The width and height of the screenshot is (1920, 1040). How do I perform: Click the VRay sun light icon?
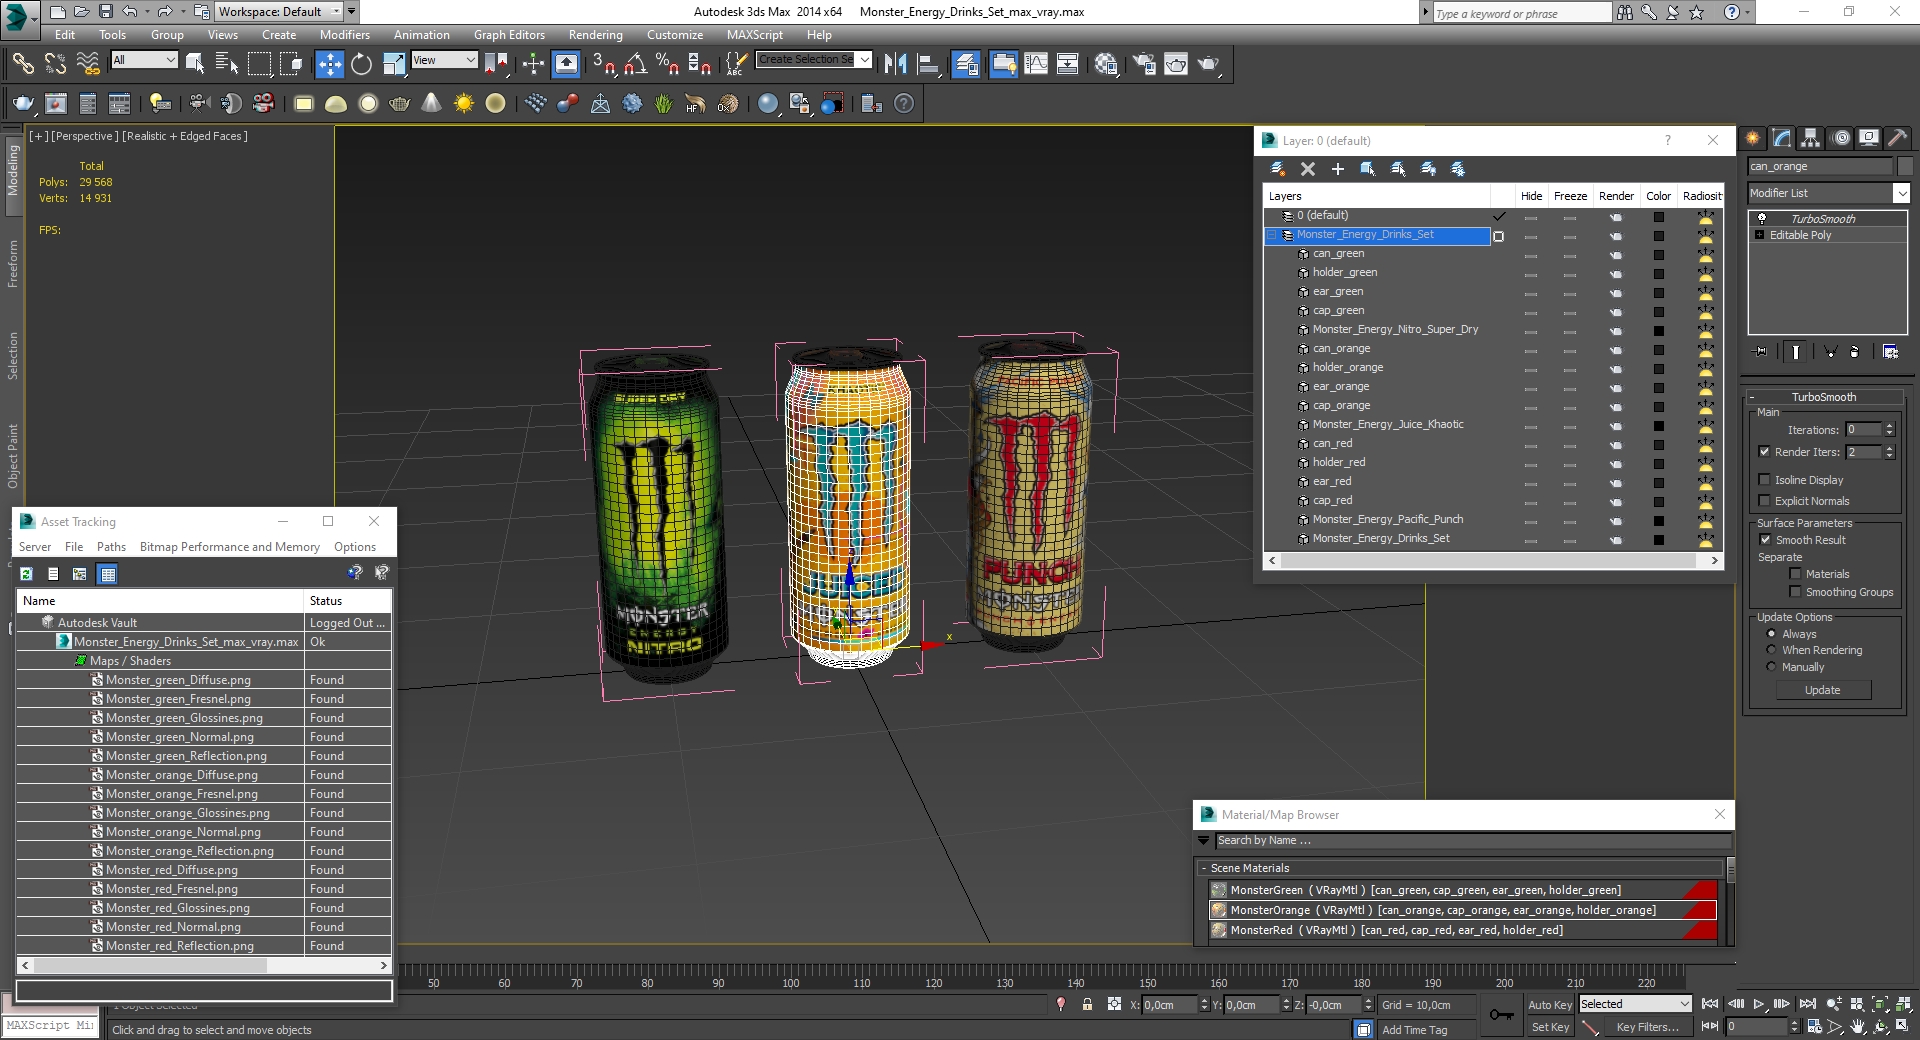(464, 103)
